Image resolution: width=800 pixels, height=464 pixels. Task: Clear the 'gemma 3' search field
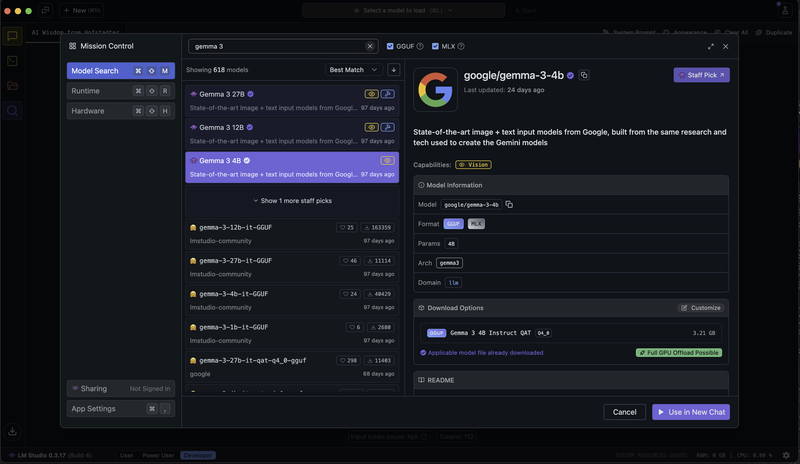370,46
